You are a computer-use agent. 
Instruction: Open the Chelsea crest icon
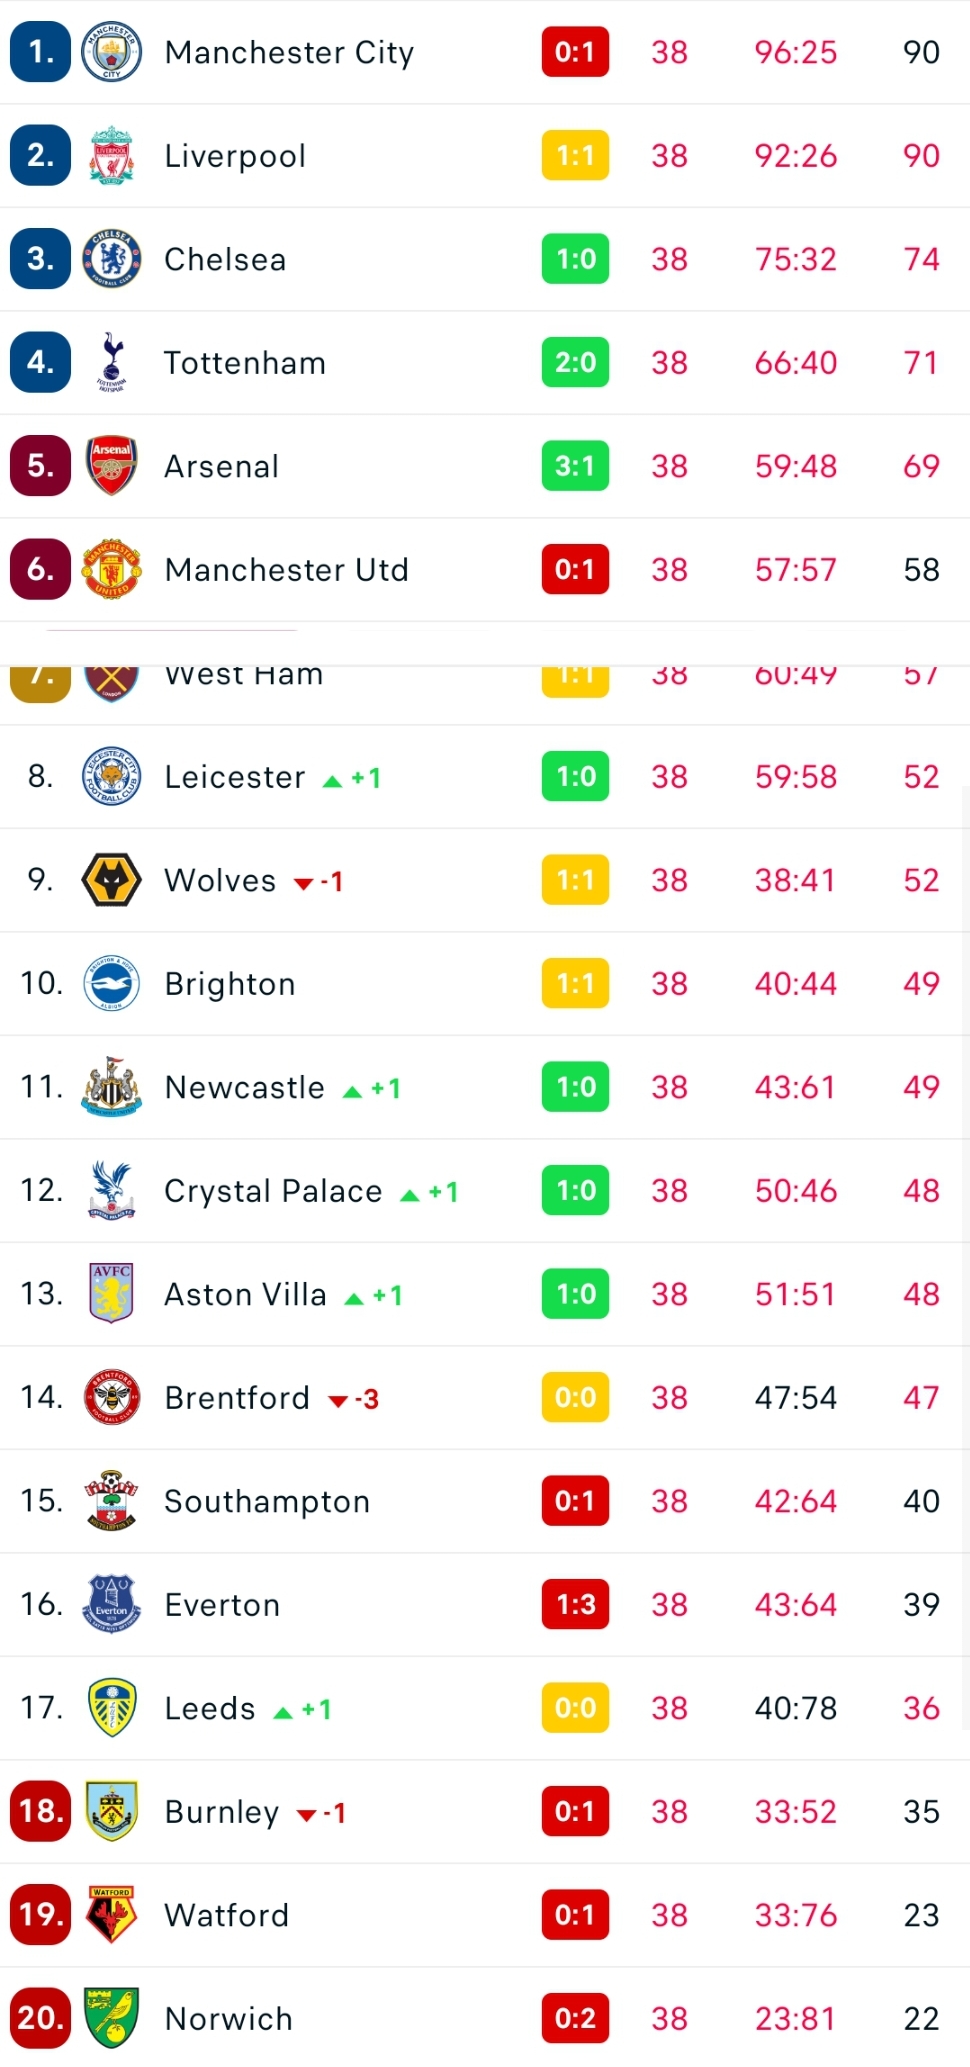pyautogui.click(x=111, y=259)
